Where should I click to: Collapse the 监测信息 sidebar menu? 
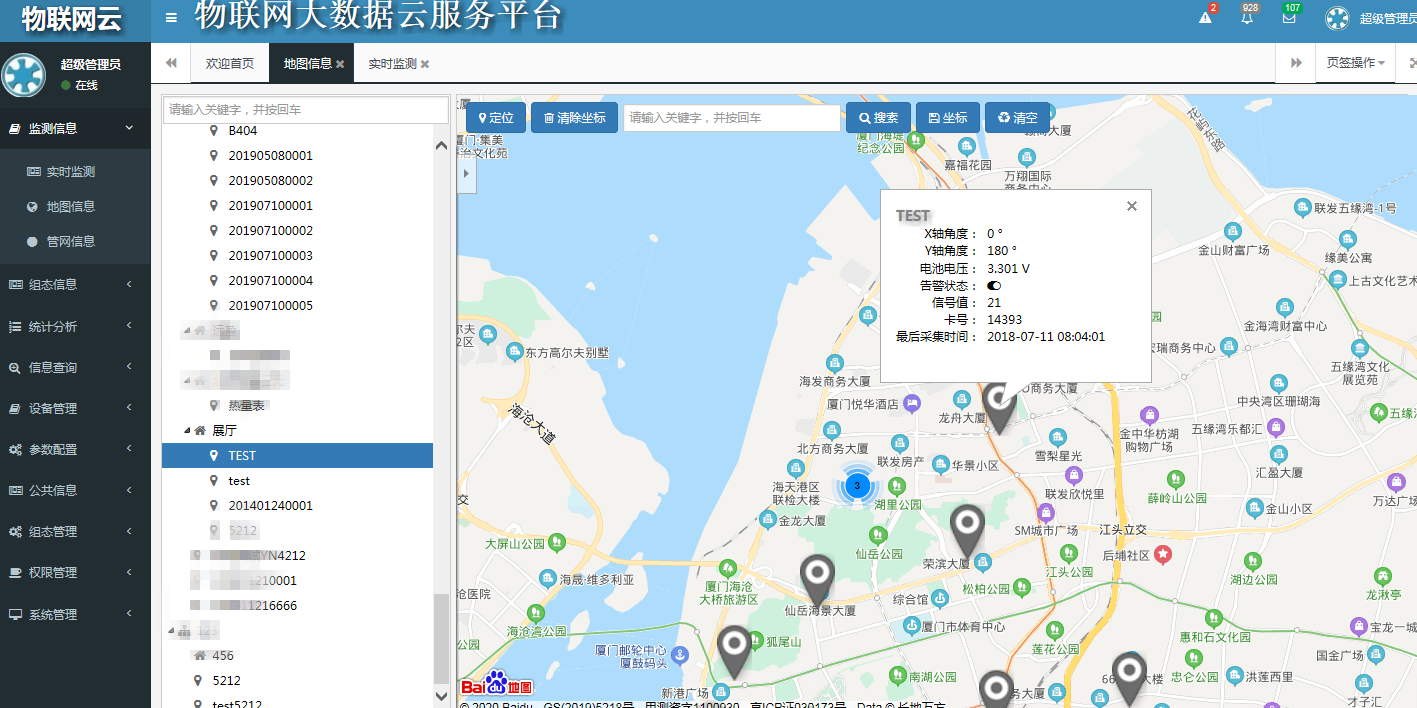click(75, 128)
